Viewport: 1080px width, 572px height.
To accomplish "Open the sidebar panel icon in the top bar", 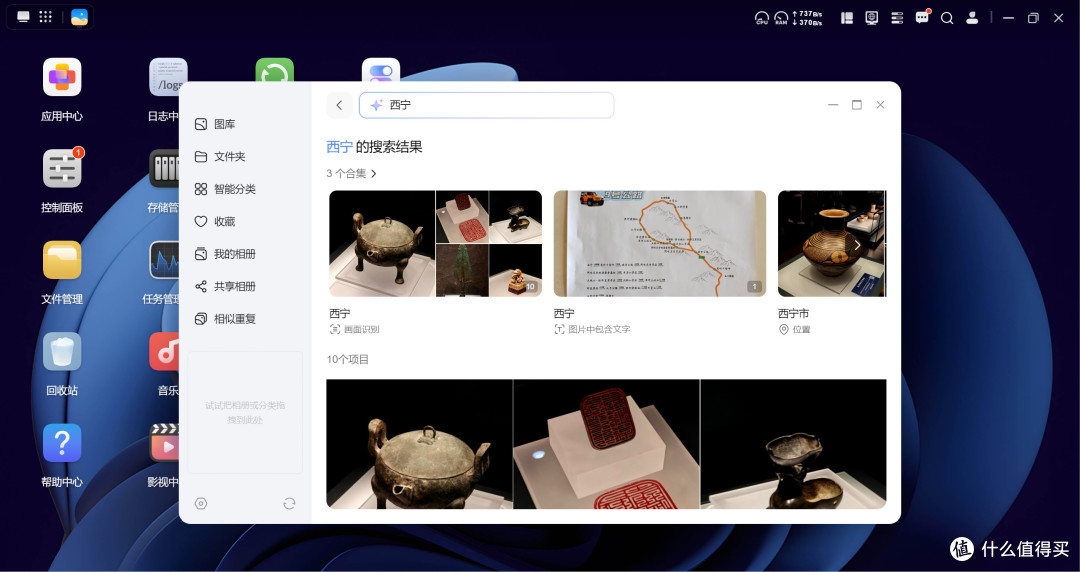I will pyautogui.click(x=847, y=18).
